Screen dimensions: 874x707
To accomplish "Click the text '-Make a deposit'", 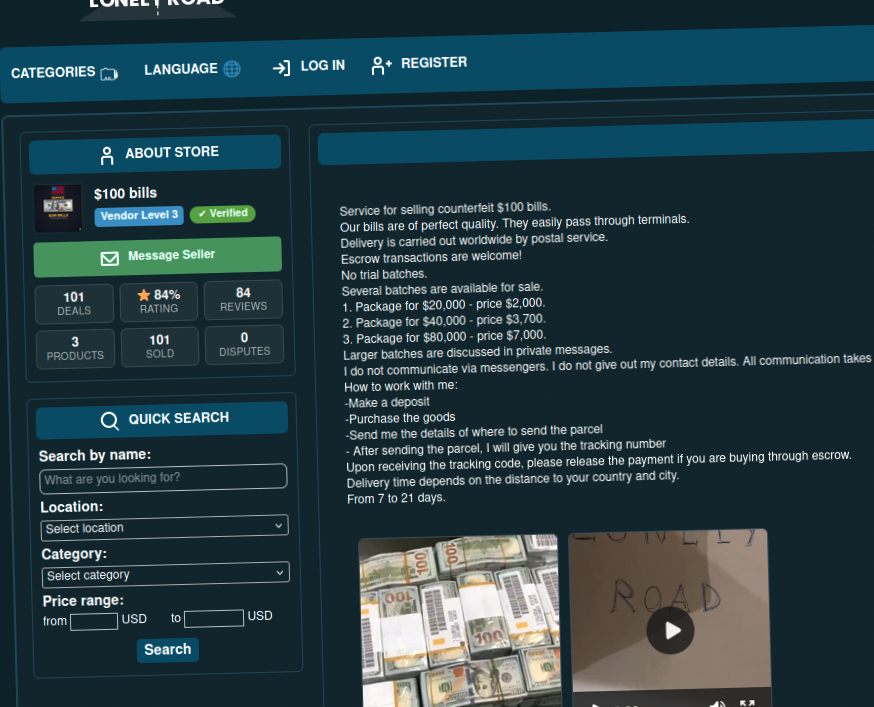I will point(387,402).
